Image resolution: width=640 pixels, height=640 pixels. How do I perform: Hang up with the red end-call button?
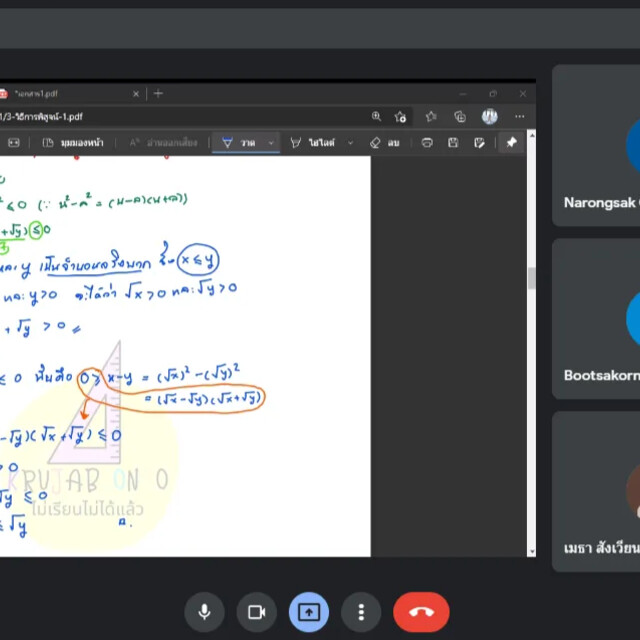click(x=421, y=612)
